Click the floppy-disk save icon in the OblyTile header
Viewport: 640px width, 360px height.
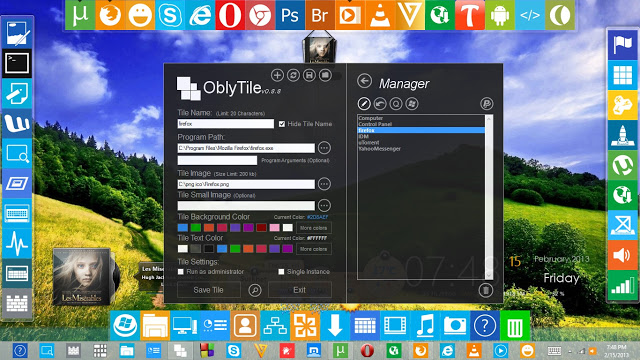point(309,75)
